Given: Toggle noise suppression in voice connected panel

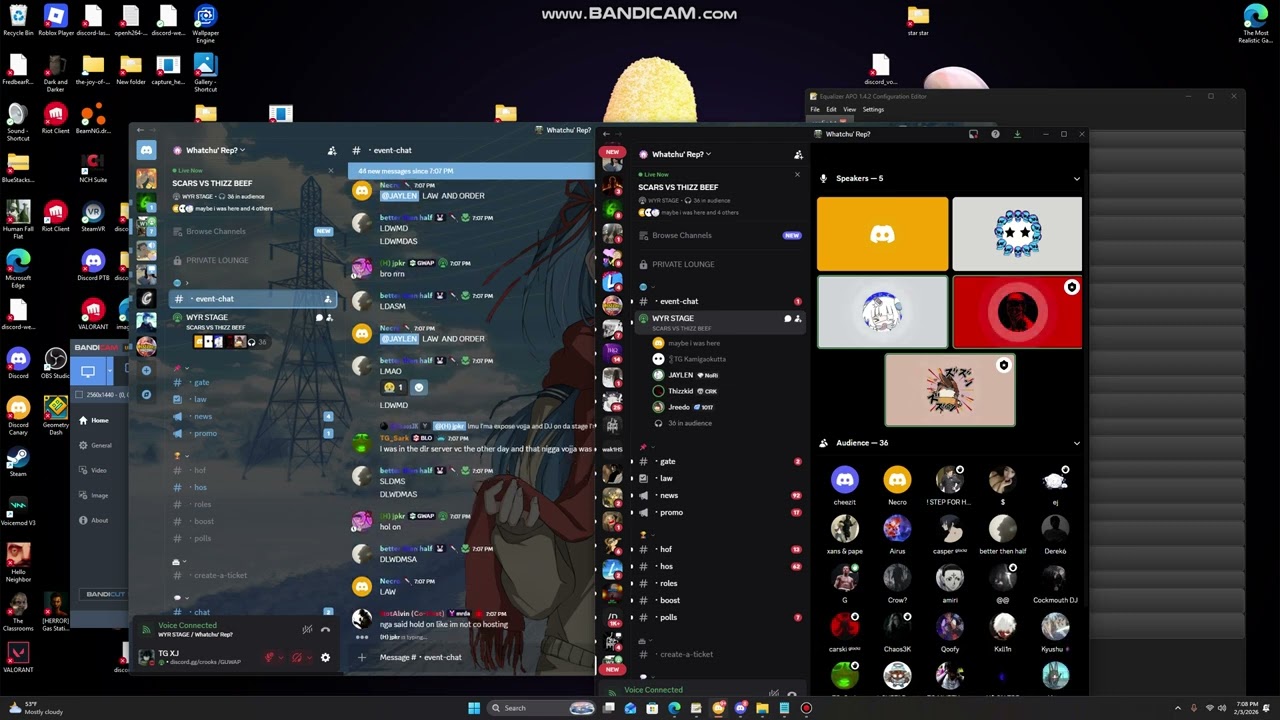Looking at the screenshot, I should click(x=307, y=630).
